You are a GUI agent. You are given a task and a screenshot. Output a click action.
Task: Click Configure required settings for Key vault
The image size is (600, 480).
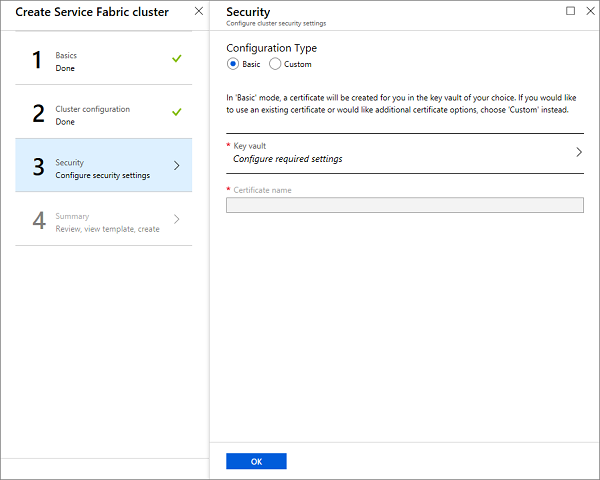pyautogui.click(x=287, y=159)
